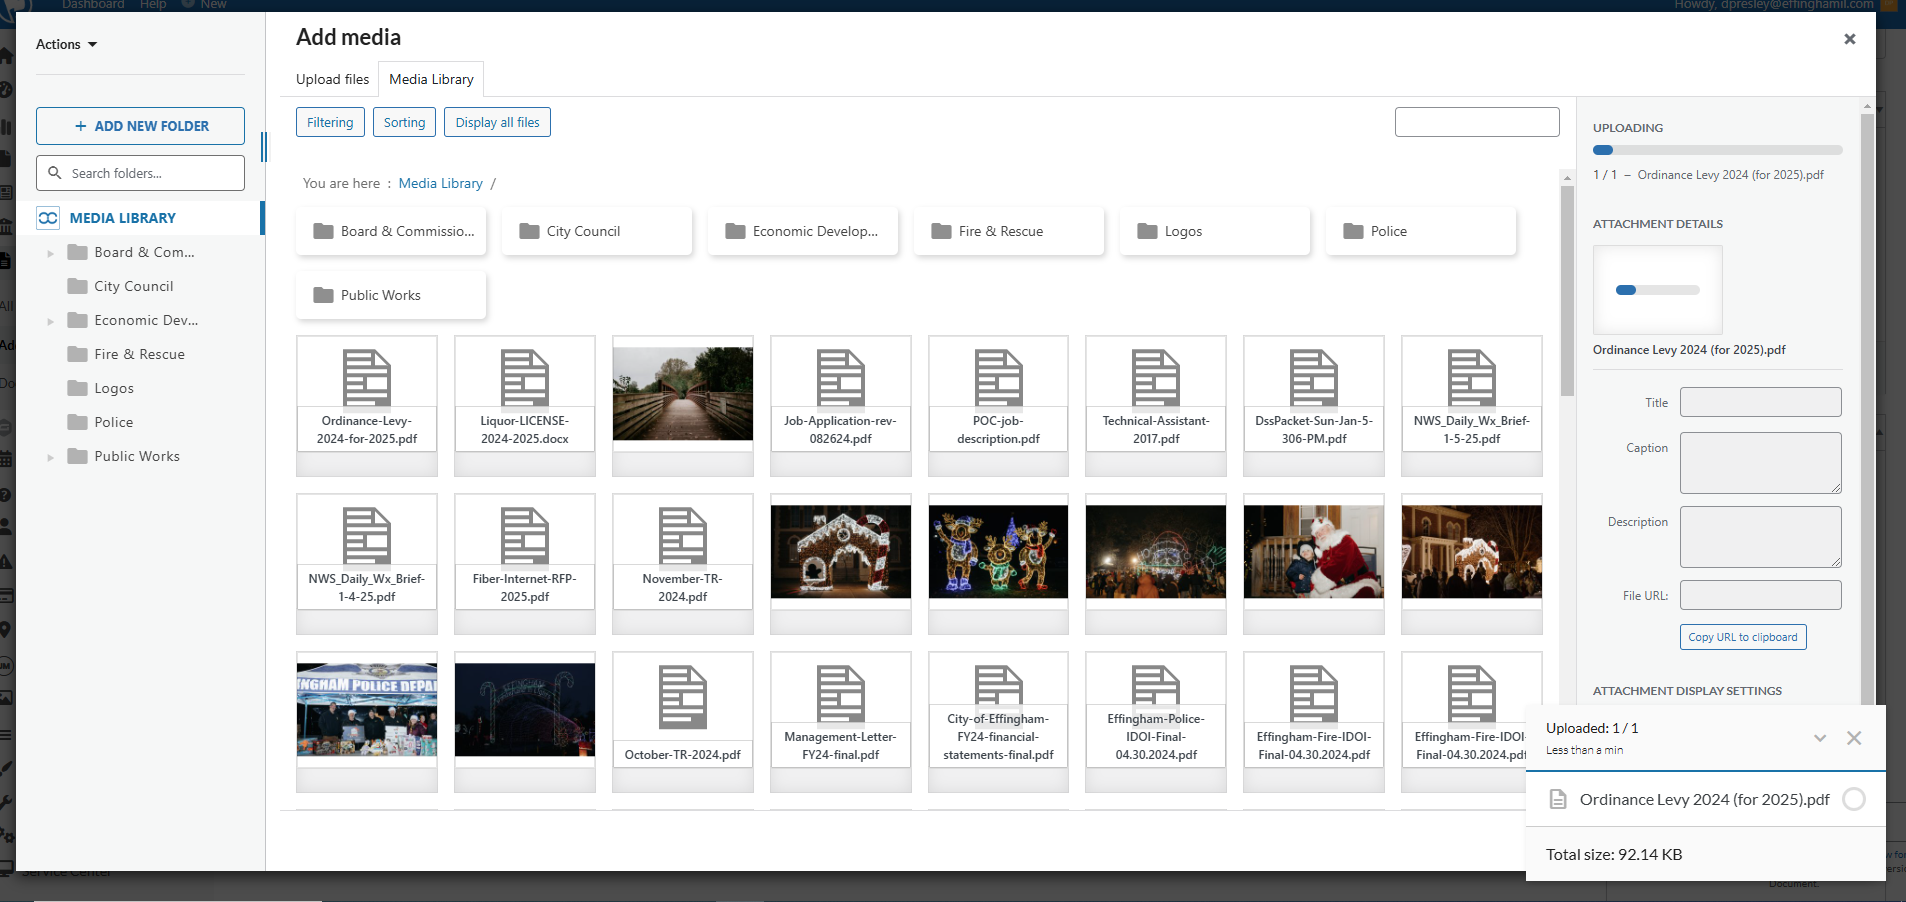Image resolution: width=1906 pixels, height=902 pixels.
Task: Focus the media search box top right
Action: [1477, 122]
